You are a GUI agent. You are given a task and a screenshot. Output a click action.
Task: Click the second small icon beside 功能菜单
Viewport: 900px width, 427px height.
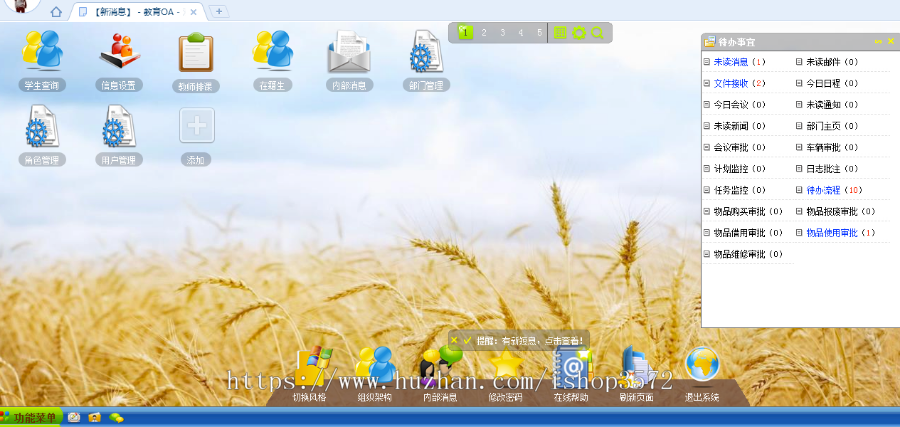[x=95, y=417]
